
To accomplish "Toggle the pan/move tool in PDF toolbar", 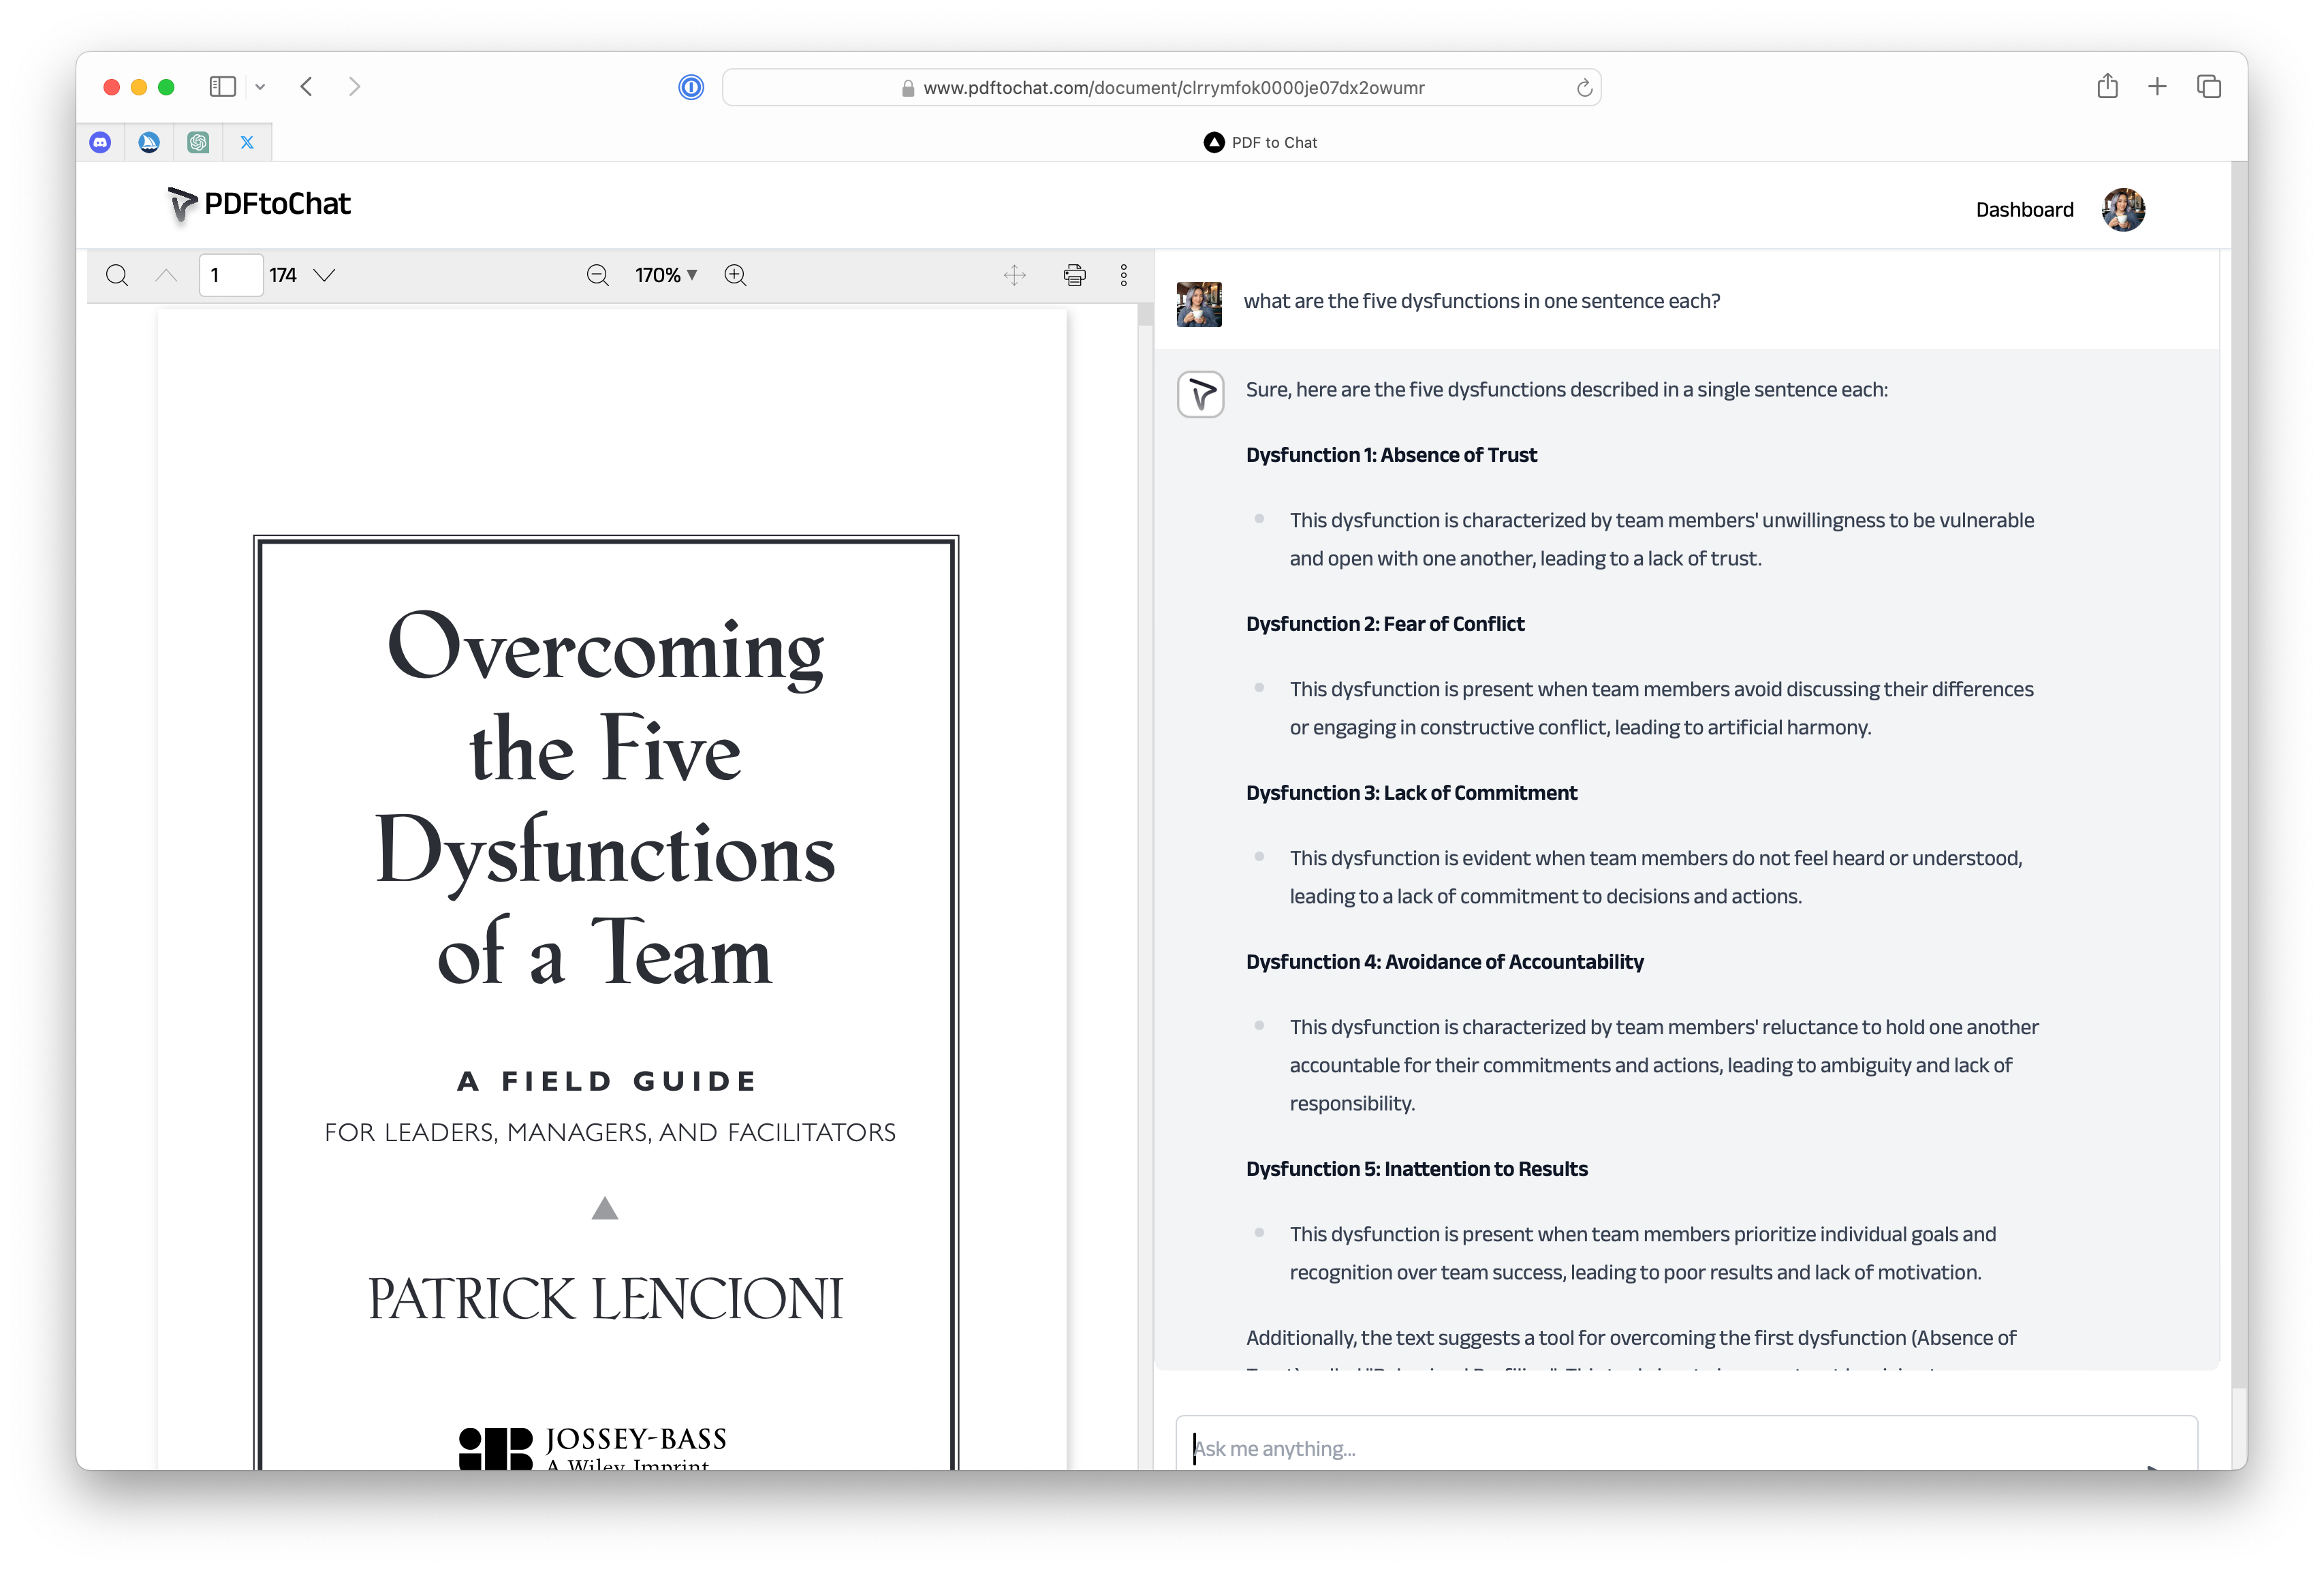I will 1014,275.
